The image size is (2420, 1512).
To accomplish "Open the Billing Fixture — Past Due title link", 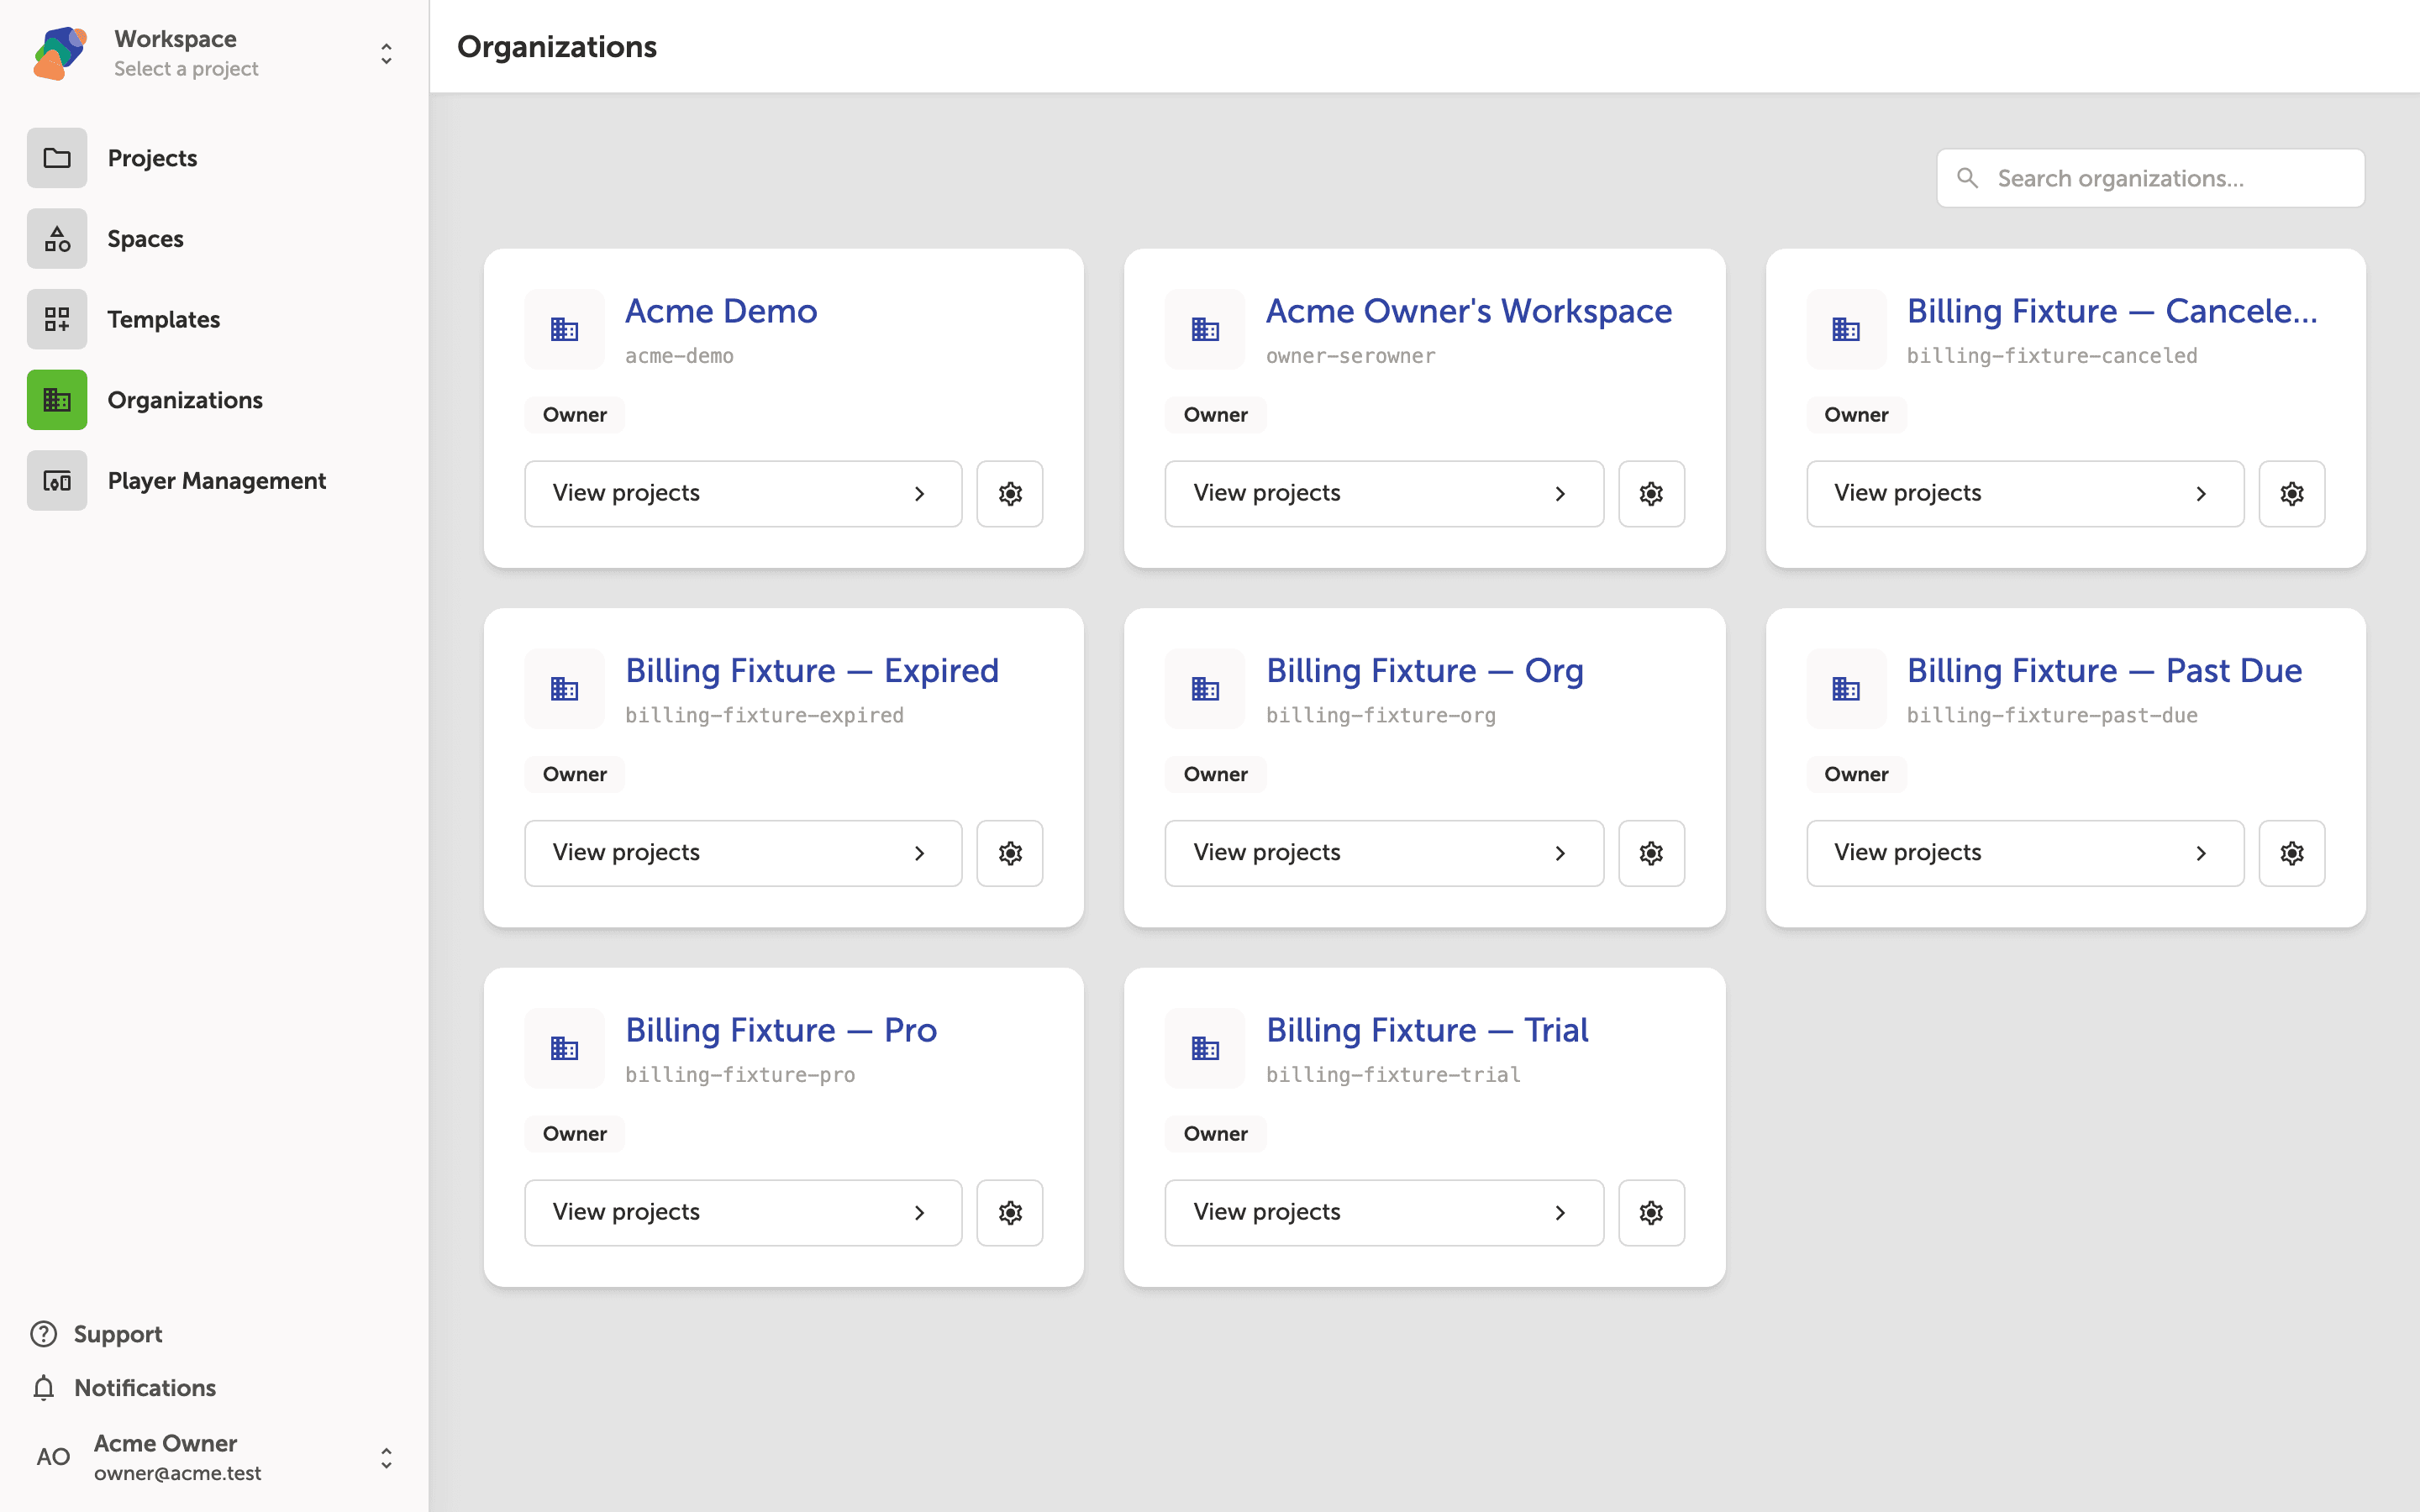I will click(2104, 671).
